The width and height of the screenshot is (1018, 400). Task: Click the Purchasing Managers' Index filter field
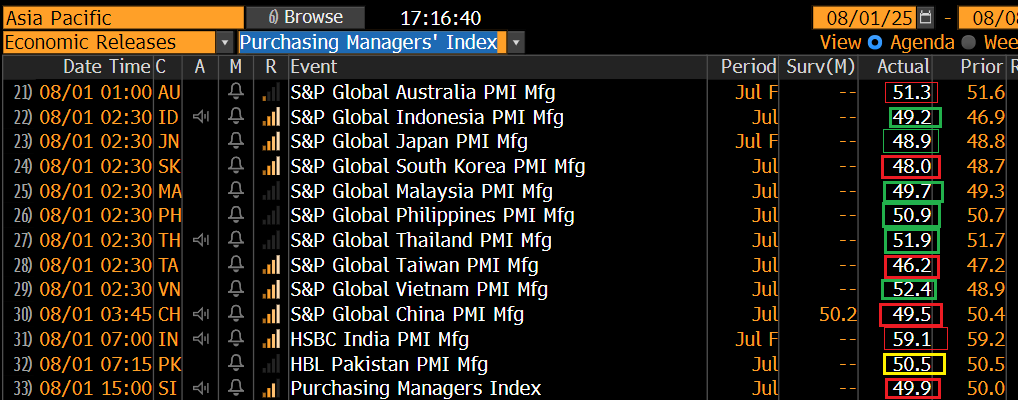point(373,43)
